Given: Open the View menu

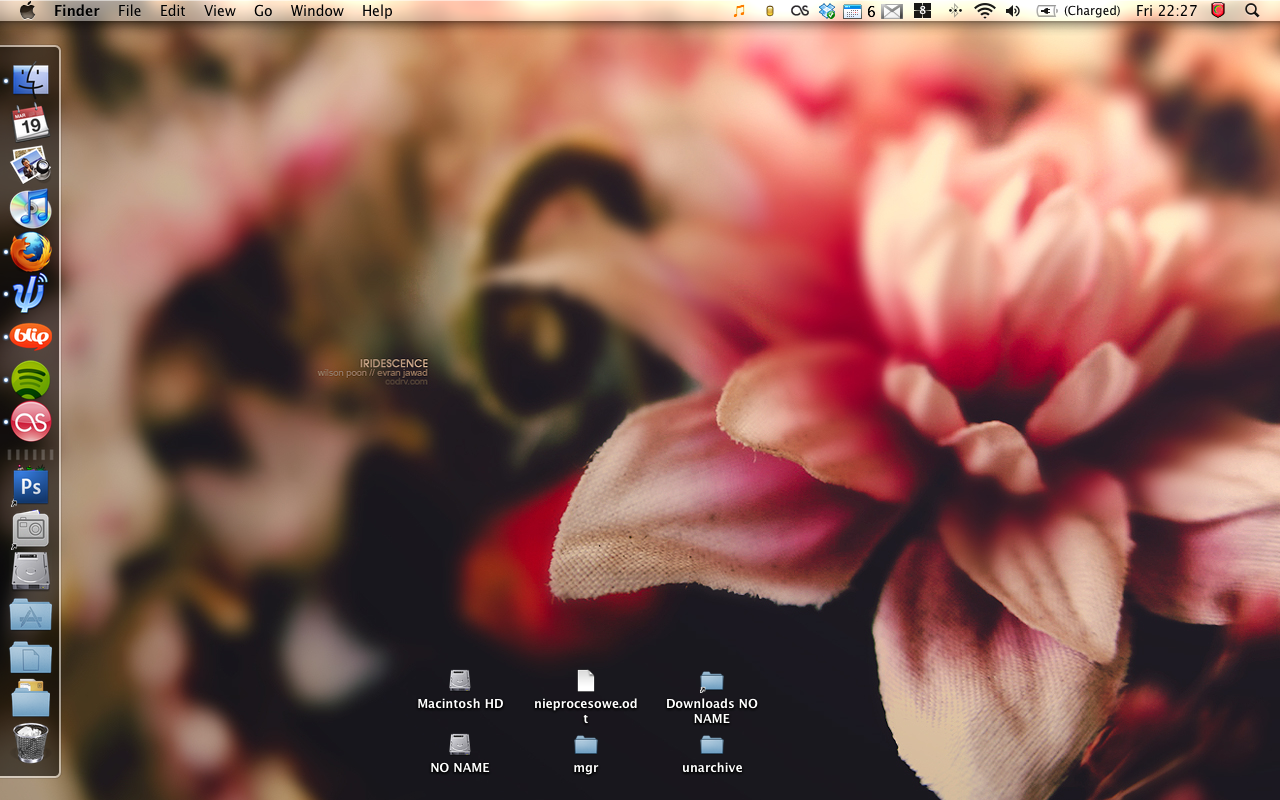Looking at the screenshot, I should 219,11.
